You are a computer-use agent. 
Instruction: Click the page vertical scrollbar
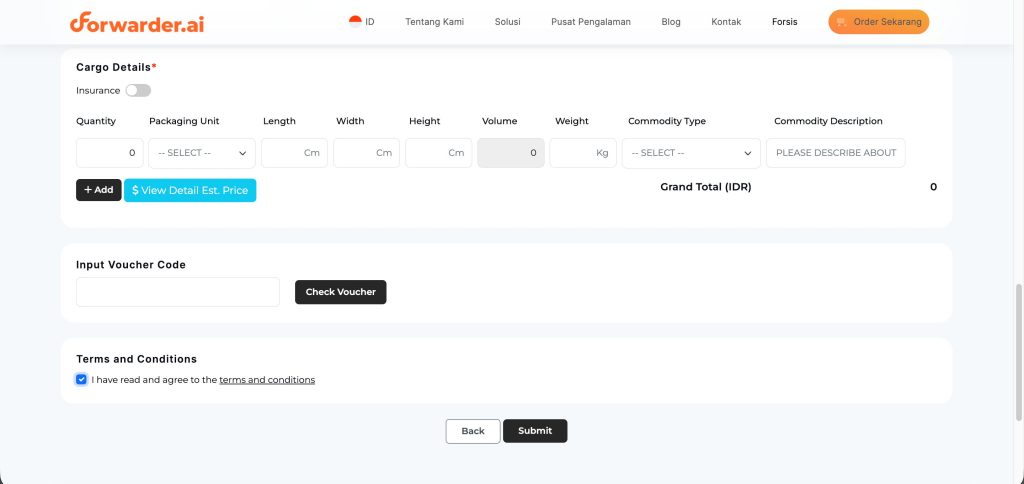pos(1019,353)
